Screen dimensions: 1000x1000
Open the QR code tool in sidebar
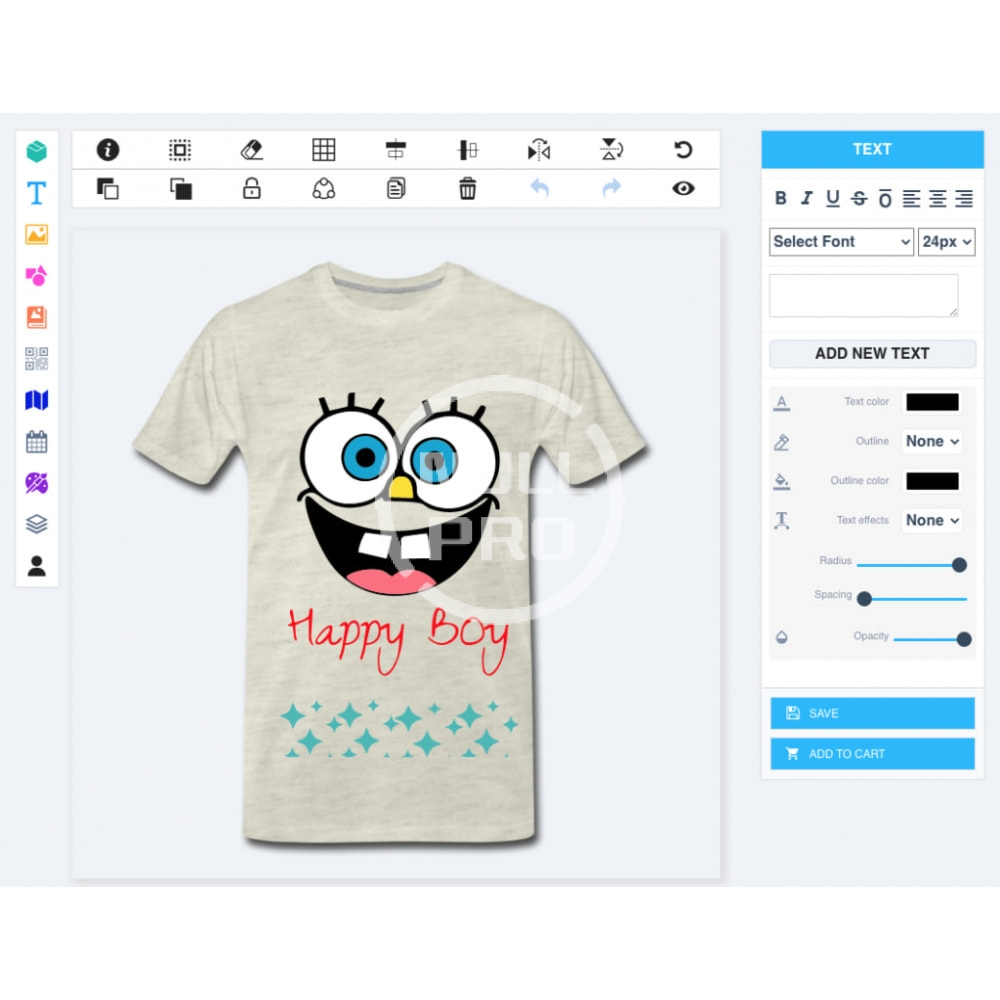(x=37, y=359)
